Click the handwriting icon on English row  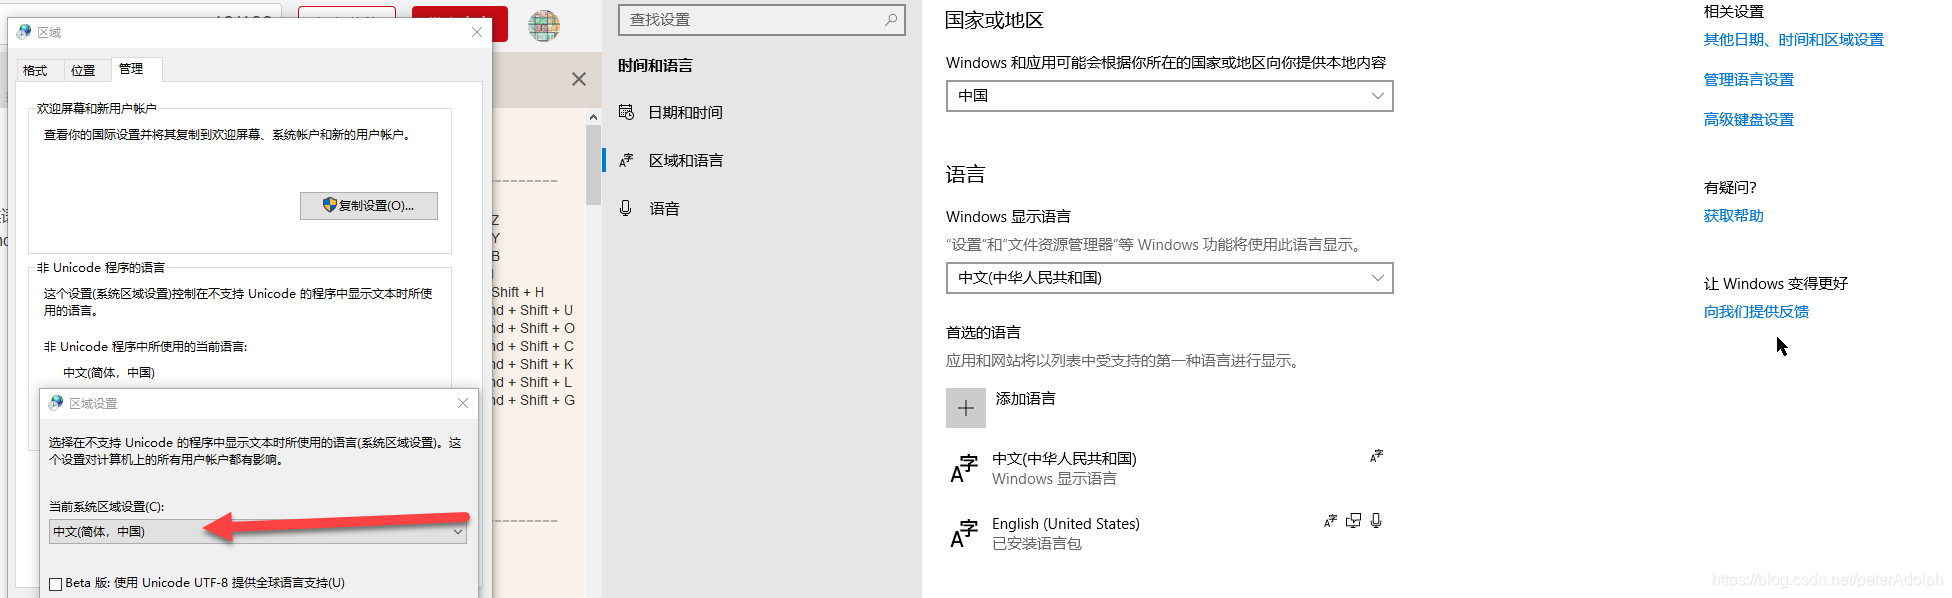coord(1353,521)
